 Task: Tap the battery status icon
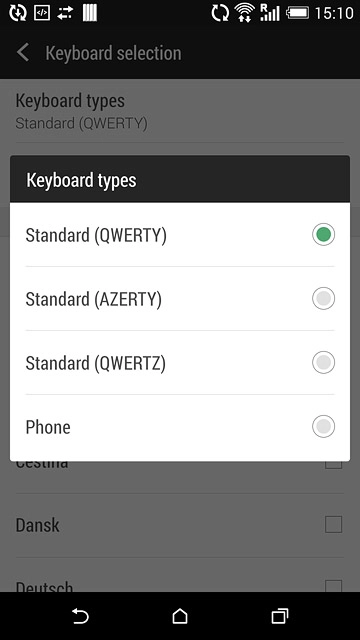(x=297, y=13)
